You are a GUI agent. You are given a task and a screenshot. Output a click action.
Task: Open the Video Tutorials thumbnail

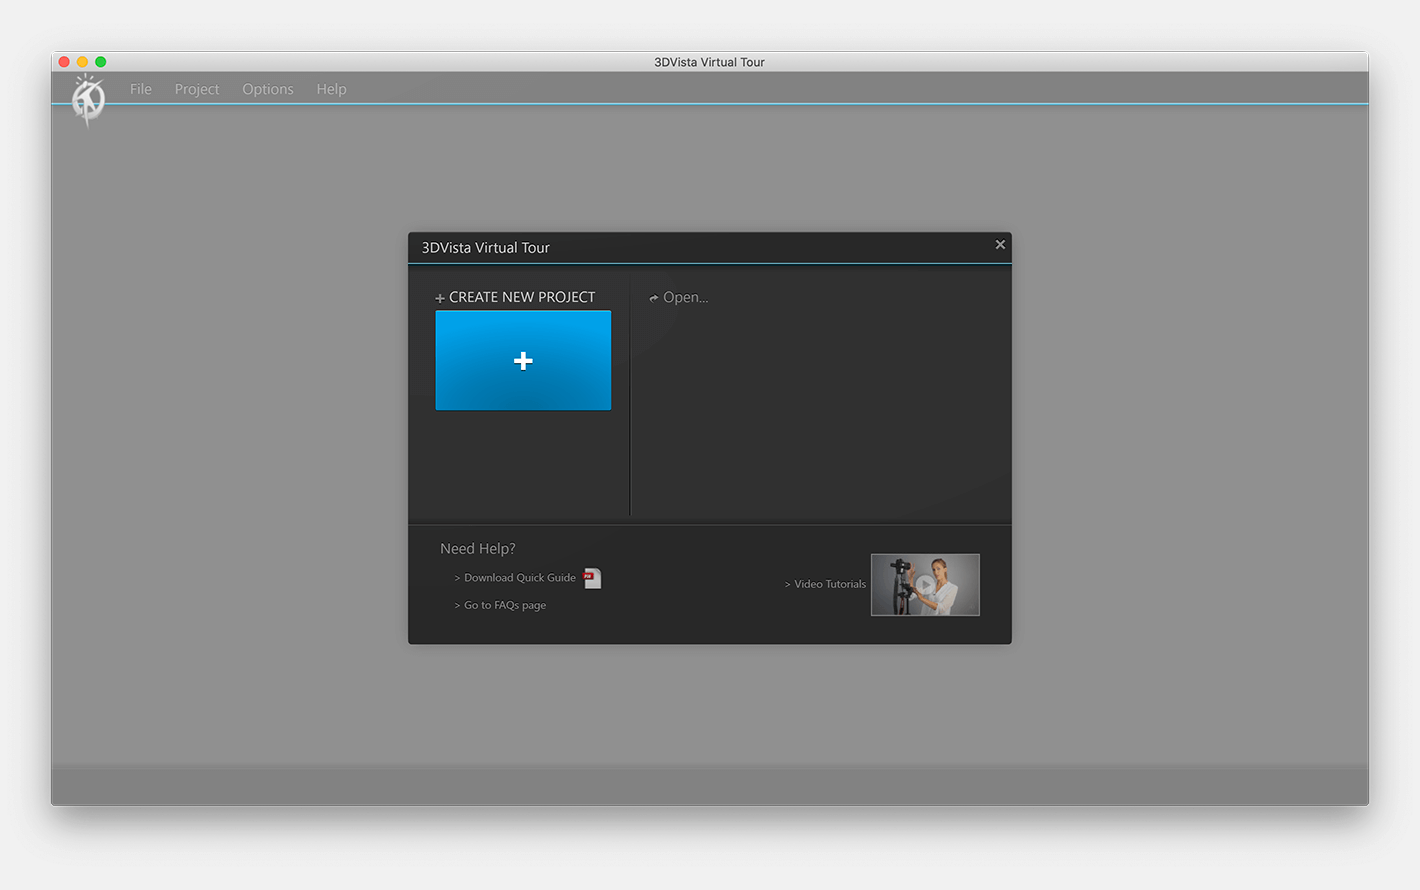925,585
